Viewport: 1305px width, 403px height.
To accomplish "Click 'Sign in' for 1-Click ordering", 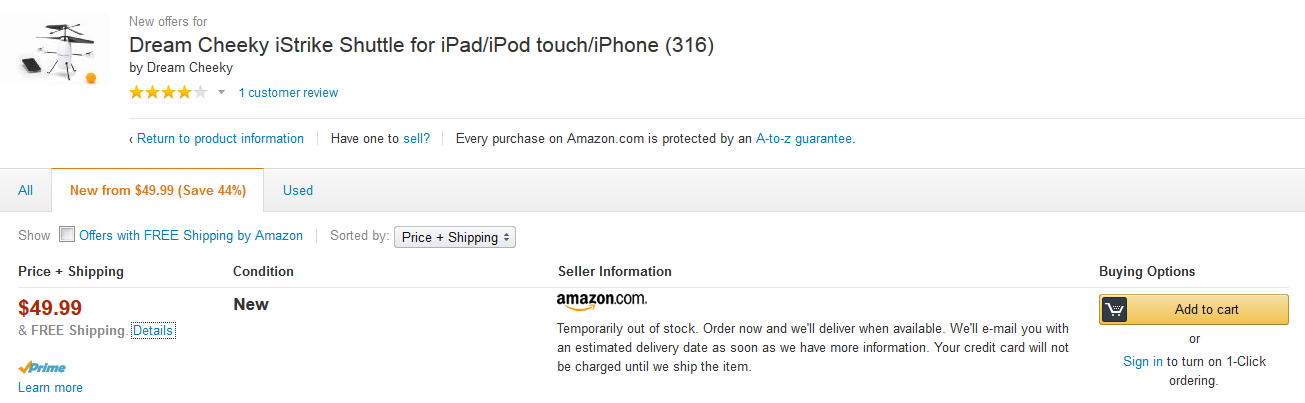I will [x=1142, y=361].
